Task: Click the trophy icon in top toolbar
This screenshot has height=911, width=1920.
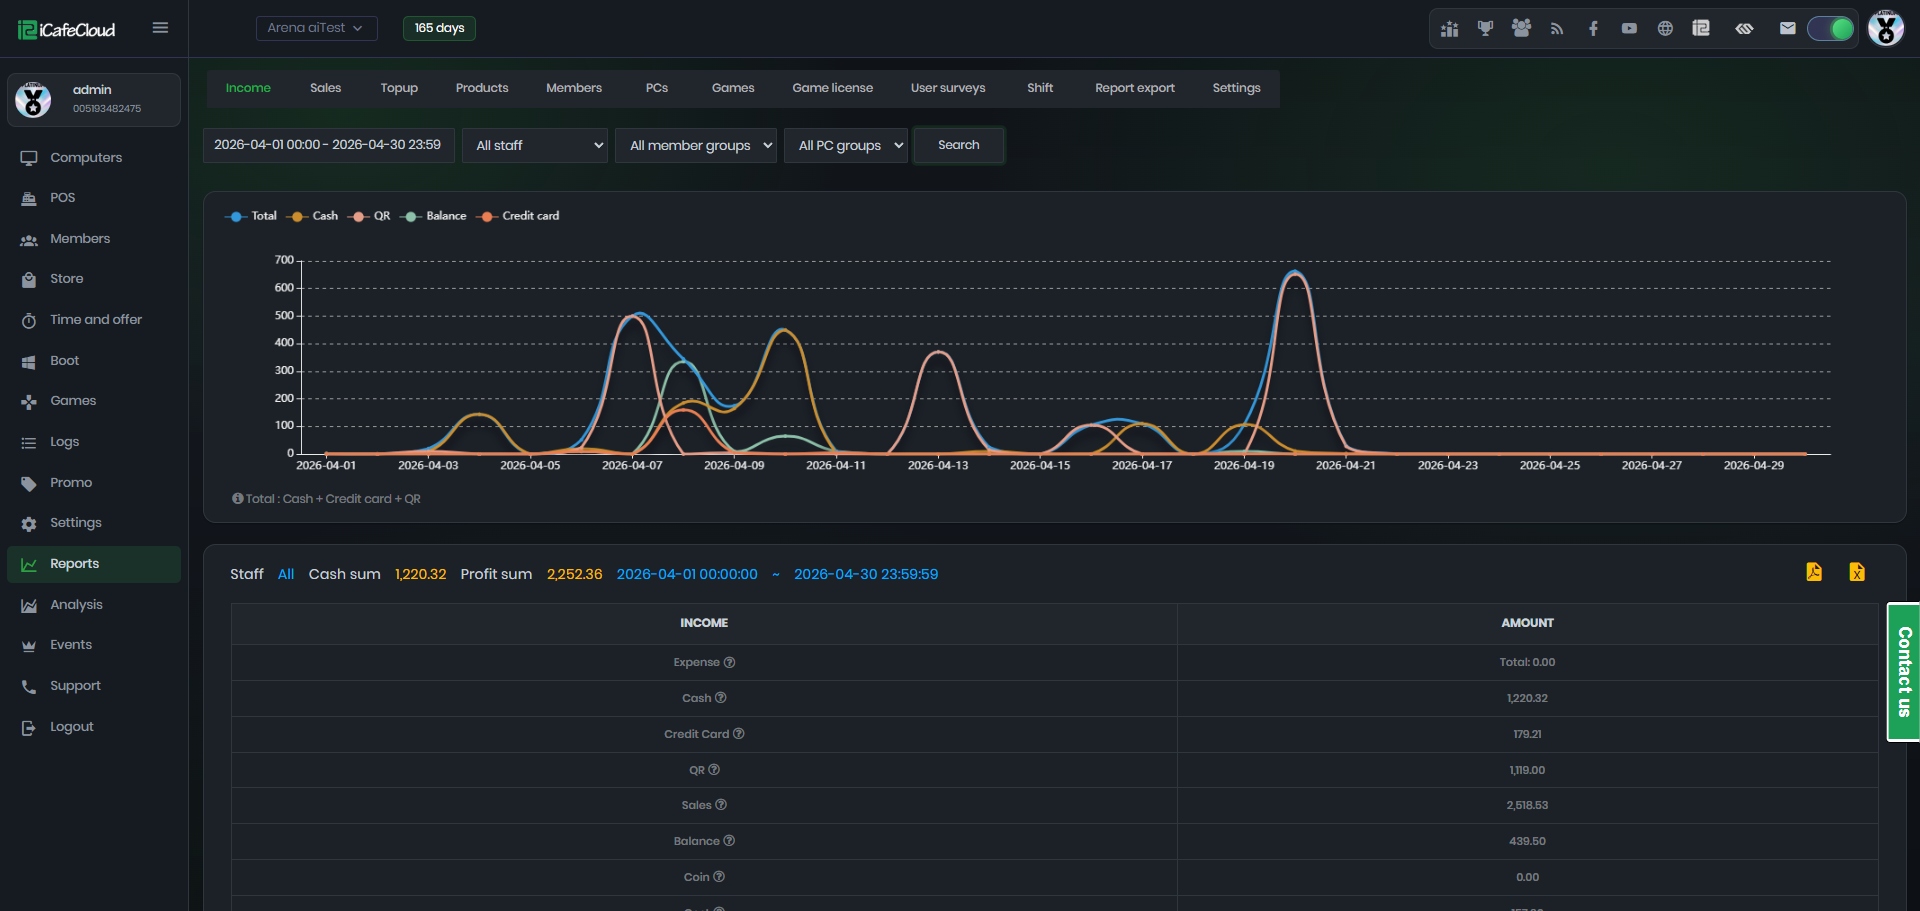Action: click(1485, 28)
